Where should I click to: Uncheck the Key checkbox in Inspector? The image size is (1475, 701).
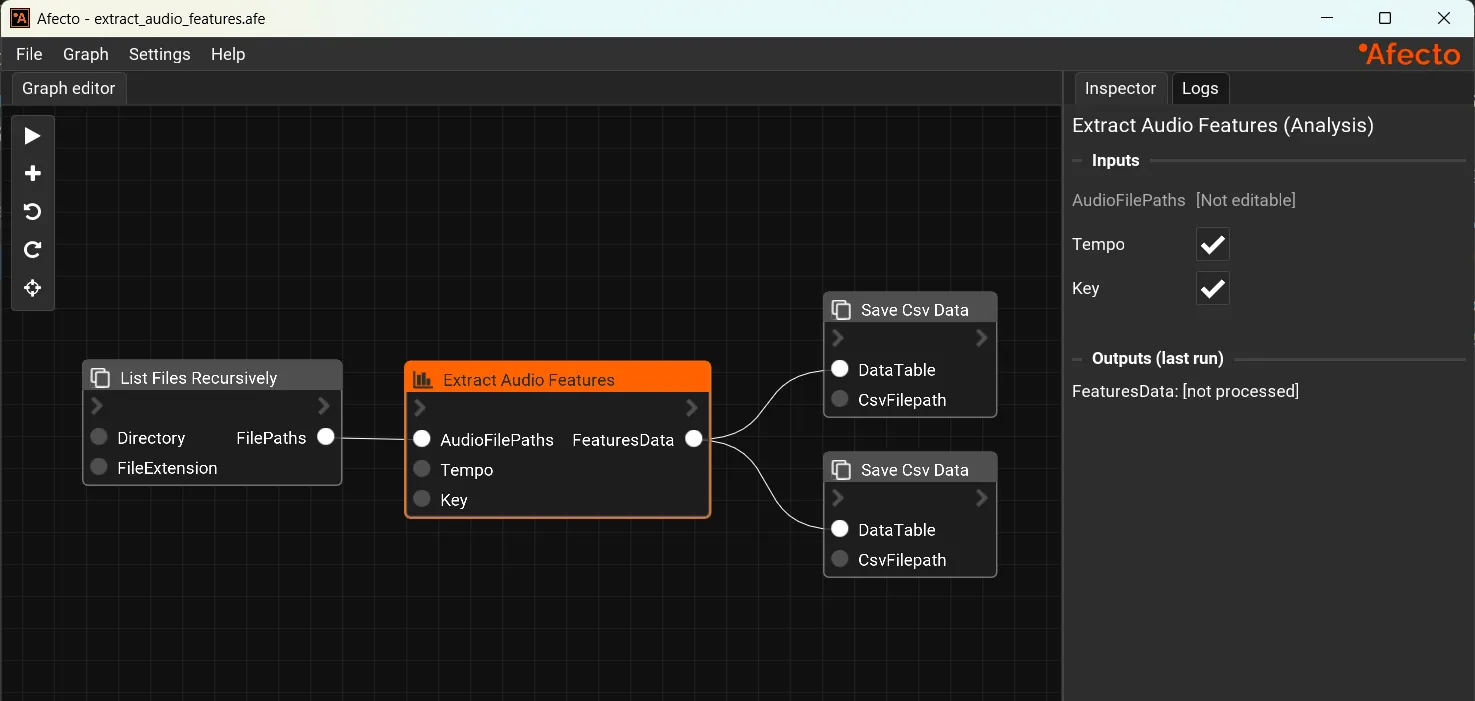pos(1213,288)
